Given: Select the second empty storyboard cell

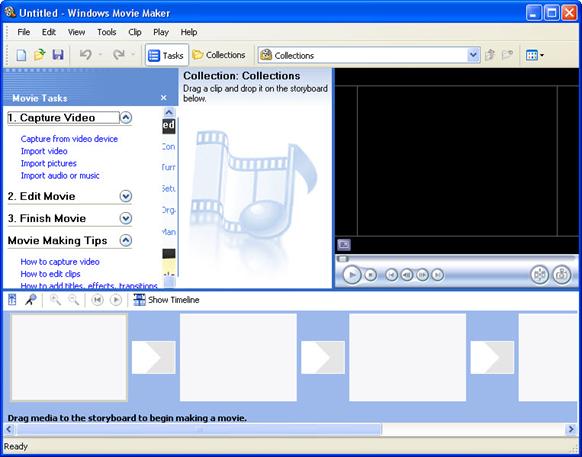Looking at the screenshot, I should [238, 358].
